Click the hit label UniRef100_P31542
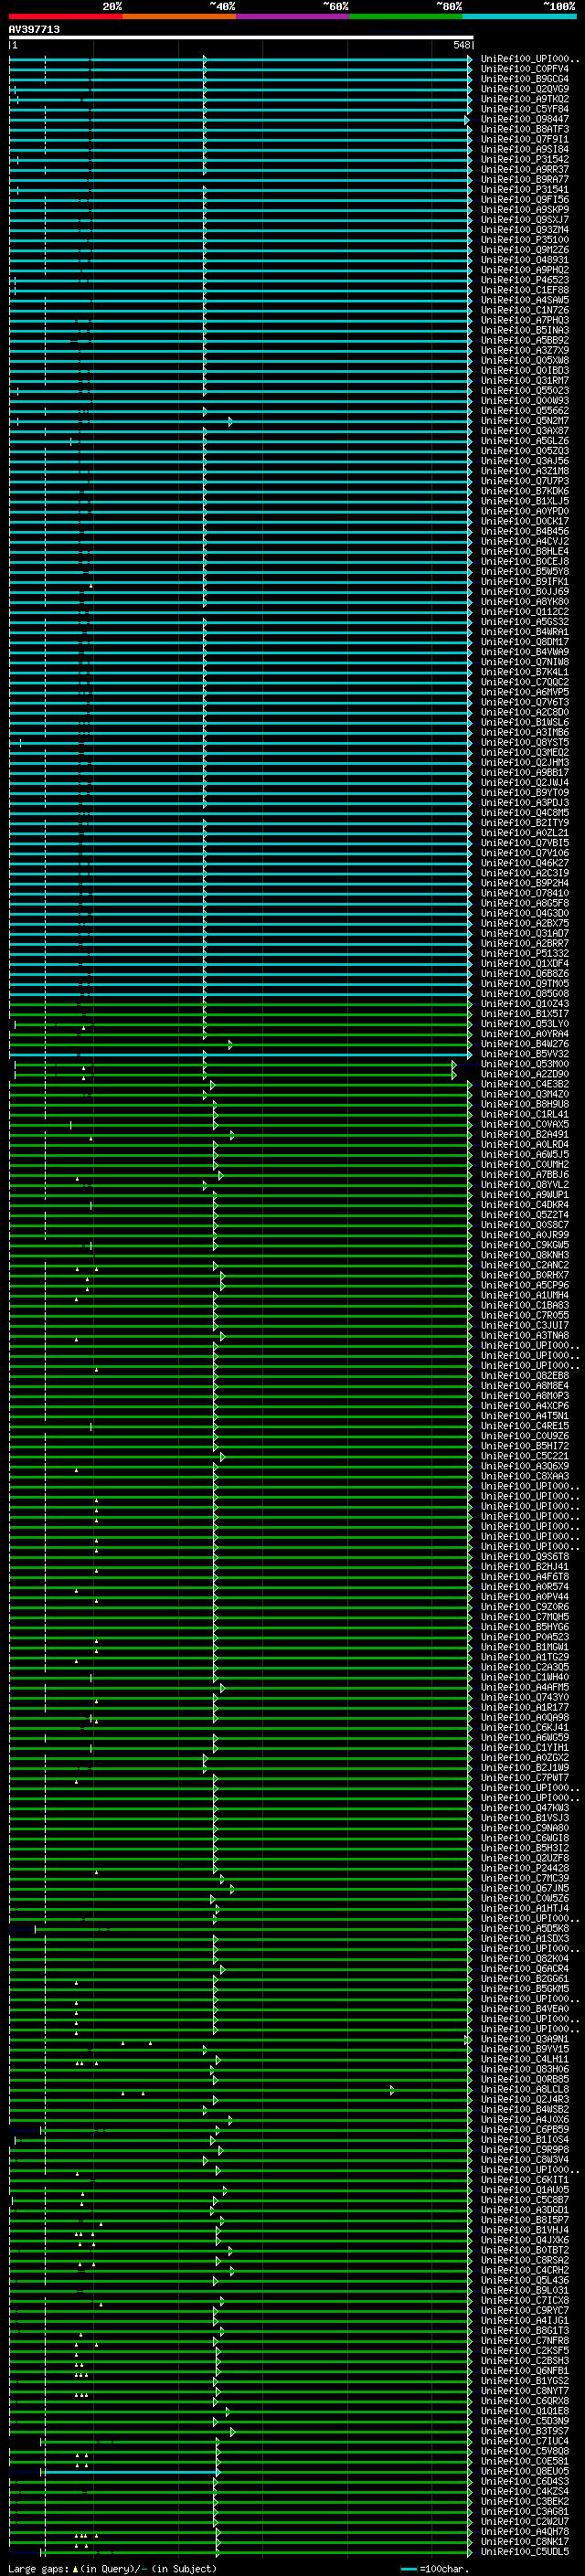The height and width of the screenshot is (2576, 585). 525,159
